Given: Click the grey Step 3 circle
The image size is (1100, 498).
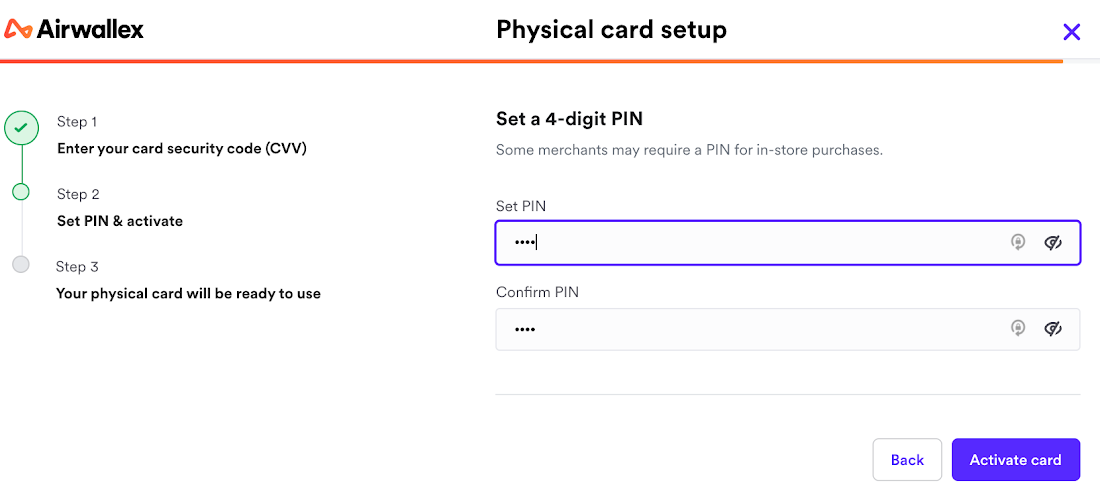Looking at the screenshot, I should (x=21, y=265).
